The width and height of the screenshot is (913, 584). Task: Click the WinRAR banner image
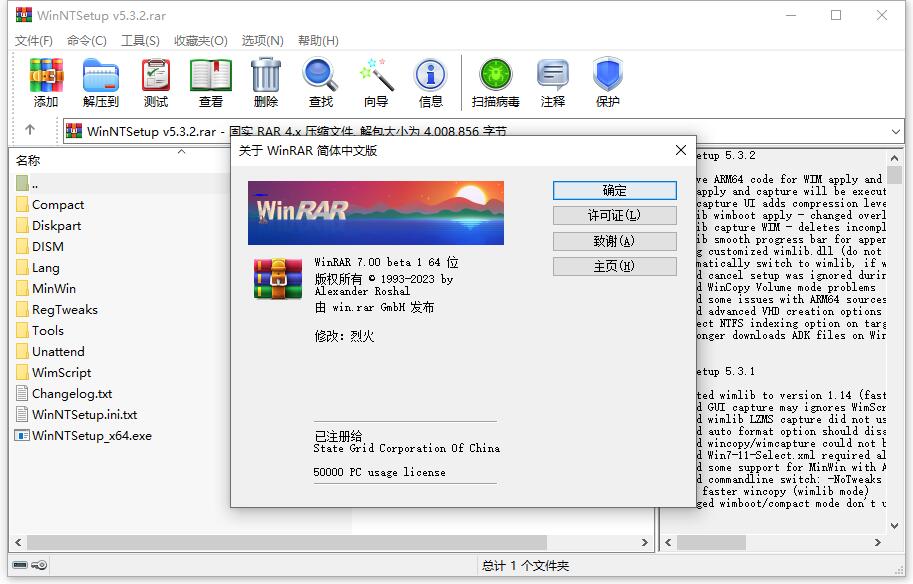click(376, 213)
